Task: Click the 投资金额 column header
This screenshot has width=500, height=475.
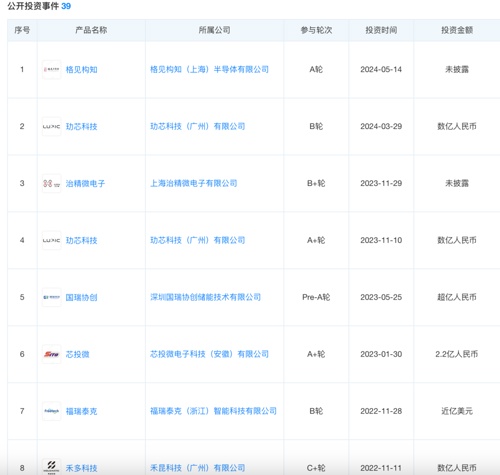Action: (457, 30)
